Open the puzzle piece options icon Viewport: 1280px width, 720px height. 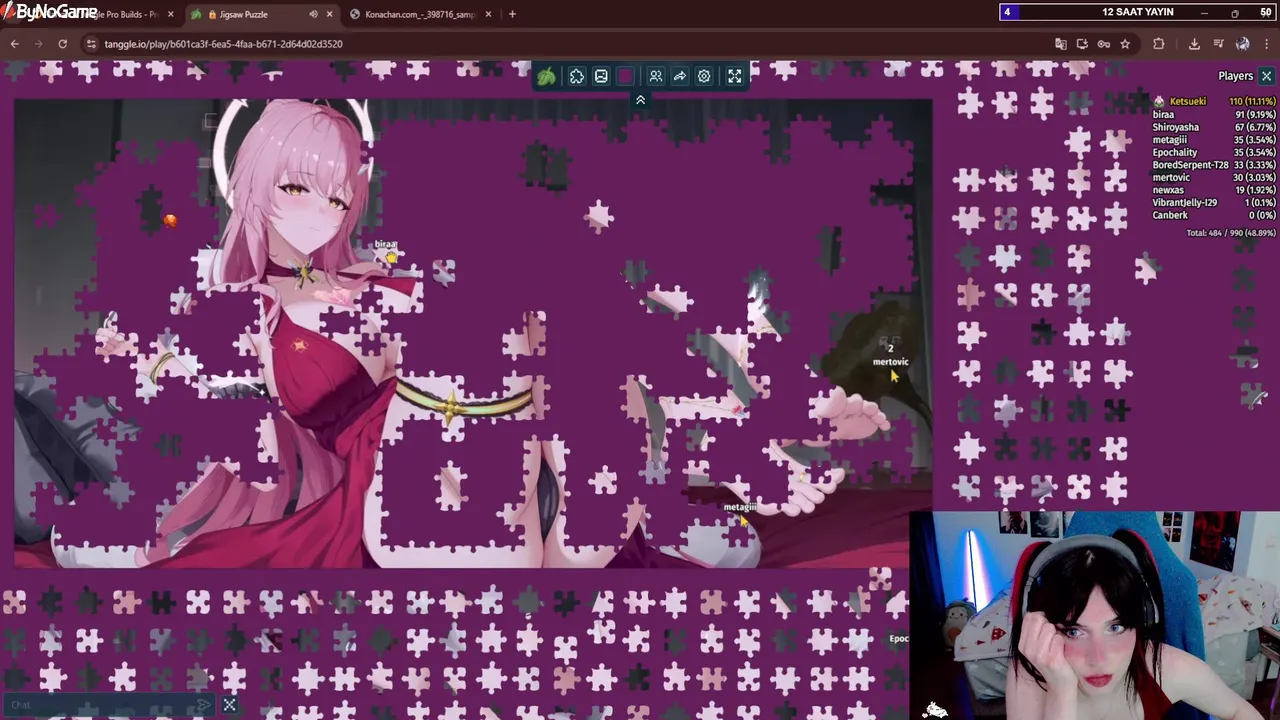(577, 76)
